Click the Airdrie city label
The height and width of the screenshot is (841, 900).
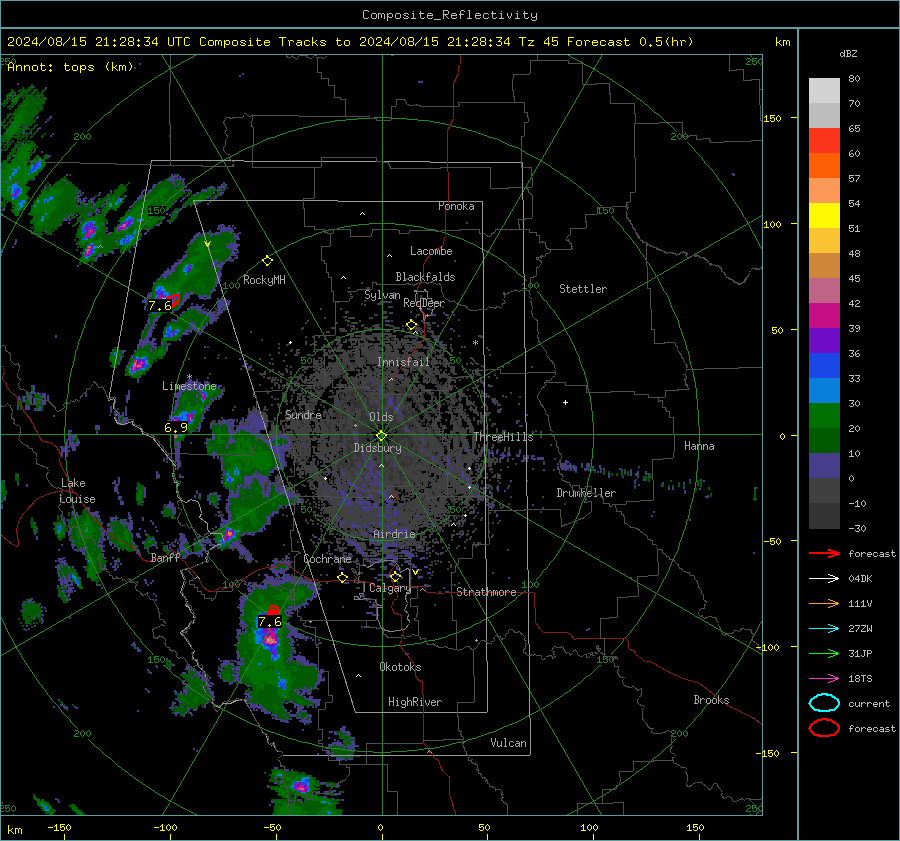pos(394,534)
